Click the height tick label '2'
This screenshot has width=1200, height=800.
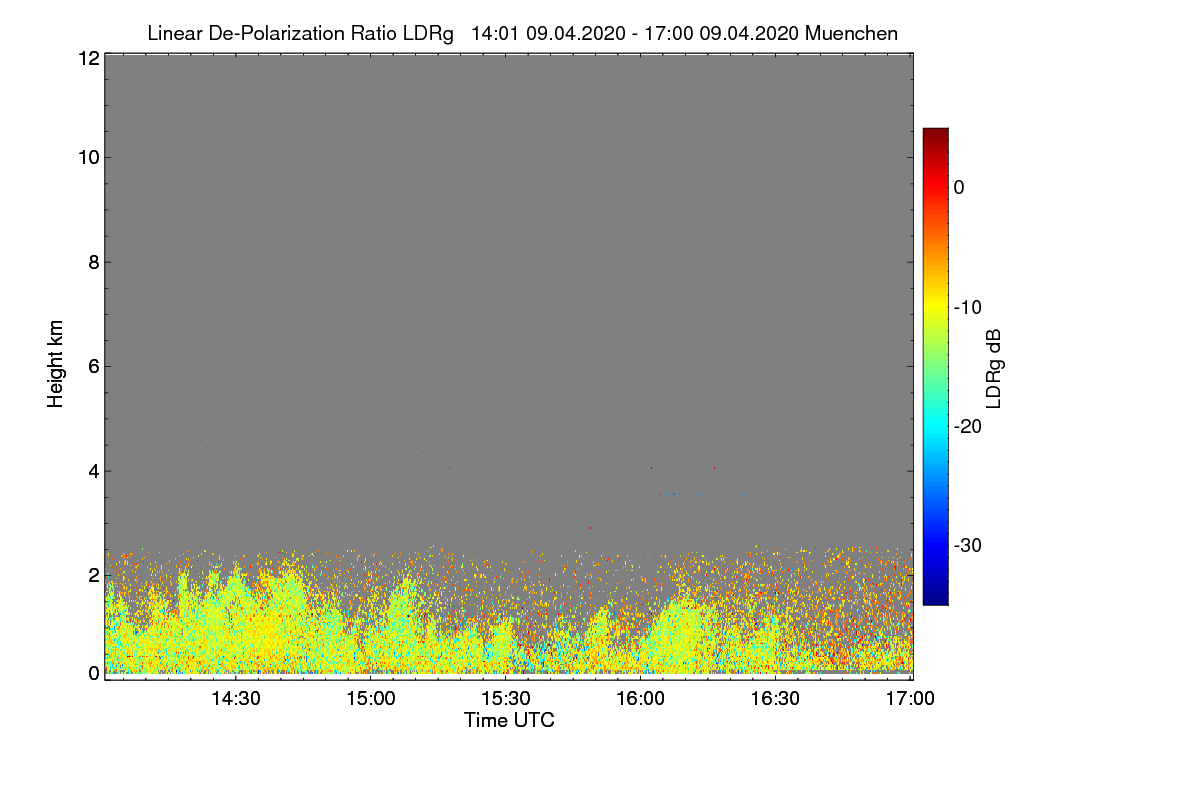92,575
